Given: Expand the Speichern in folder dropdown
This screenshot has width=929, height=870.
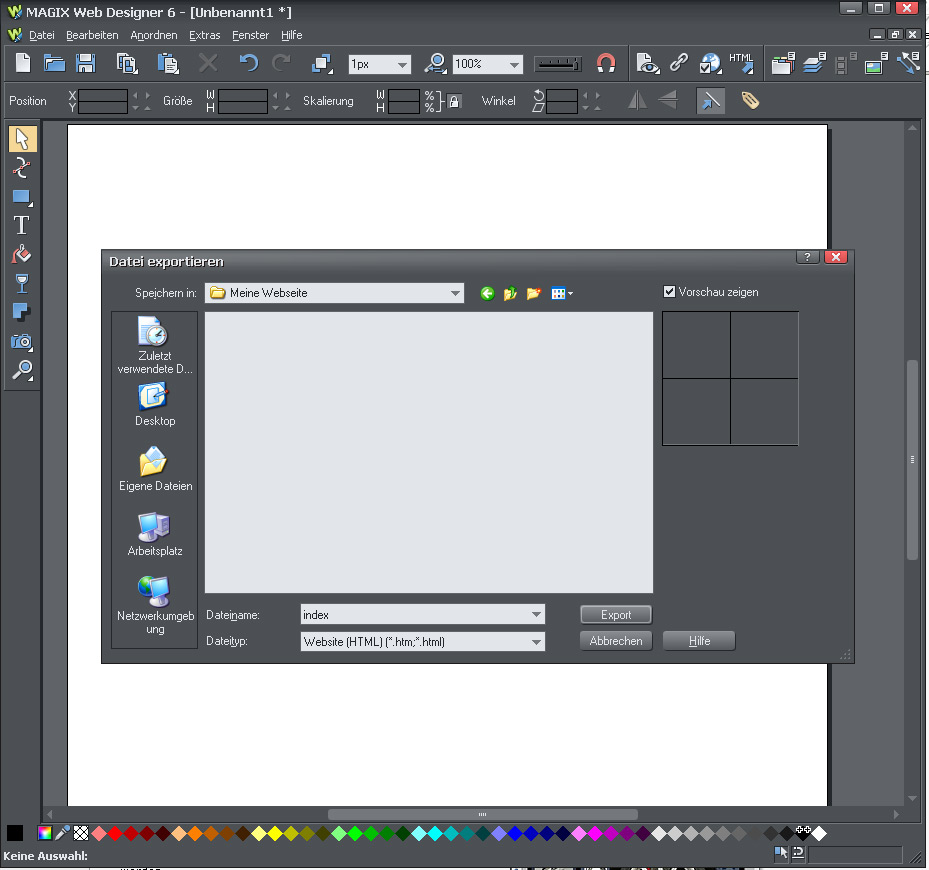Looking at the screenshot, I should [x=455, y=293].
